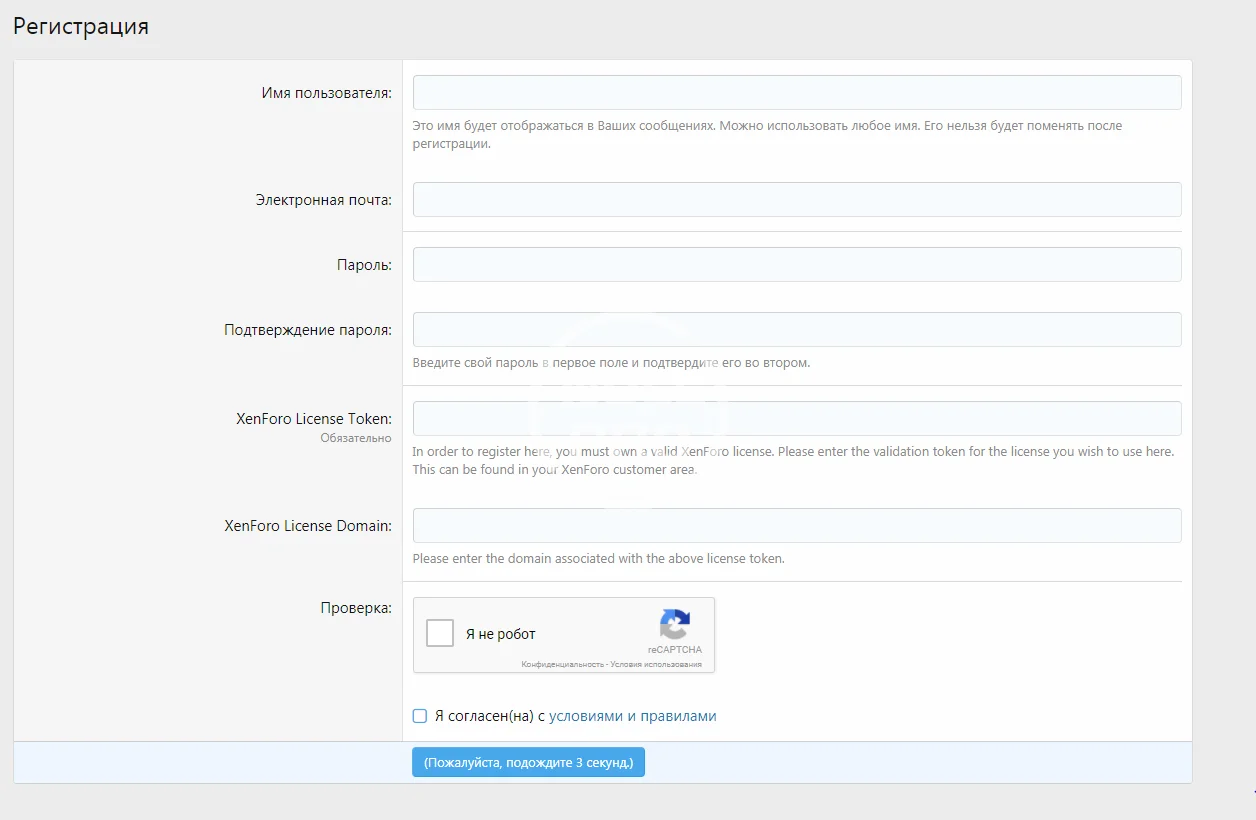The width and height of the screenshot is (1256, 820).
Task: Click the "XenForo License Domain:" label
Action: click(307, 526)
